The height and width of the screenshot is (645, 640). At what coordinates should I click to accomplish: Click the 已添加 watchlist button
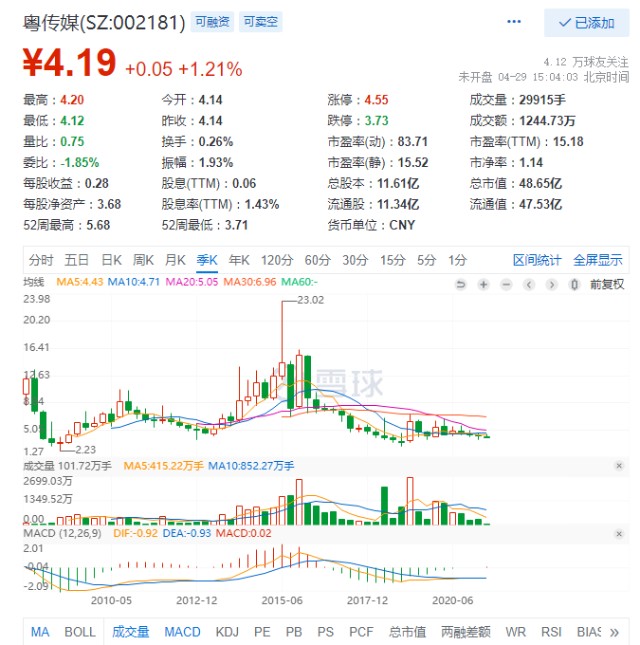(x=586, y=23)
